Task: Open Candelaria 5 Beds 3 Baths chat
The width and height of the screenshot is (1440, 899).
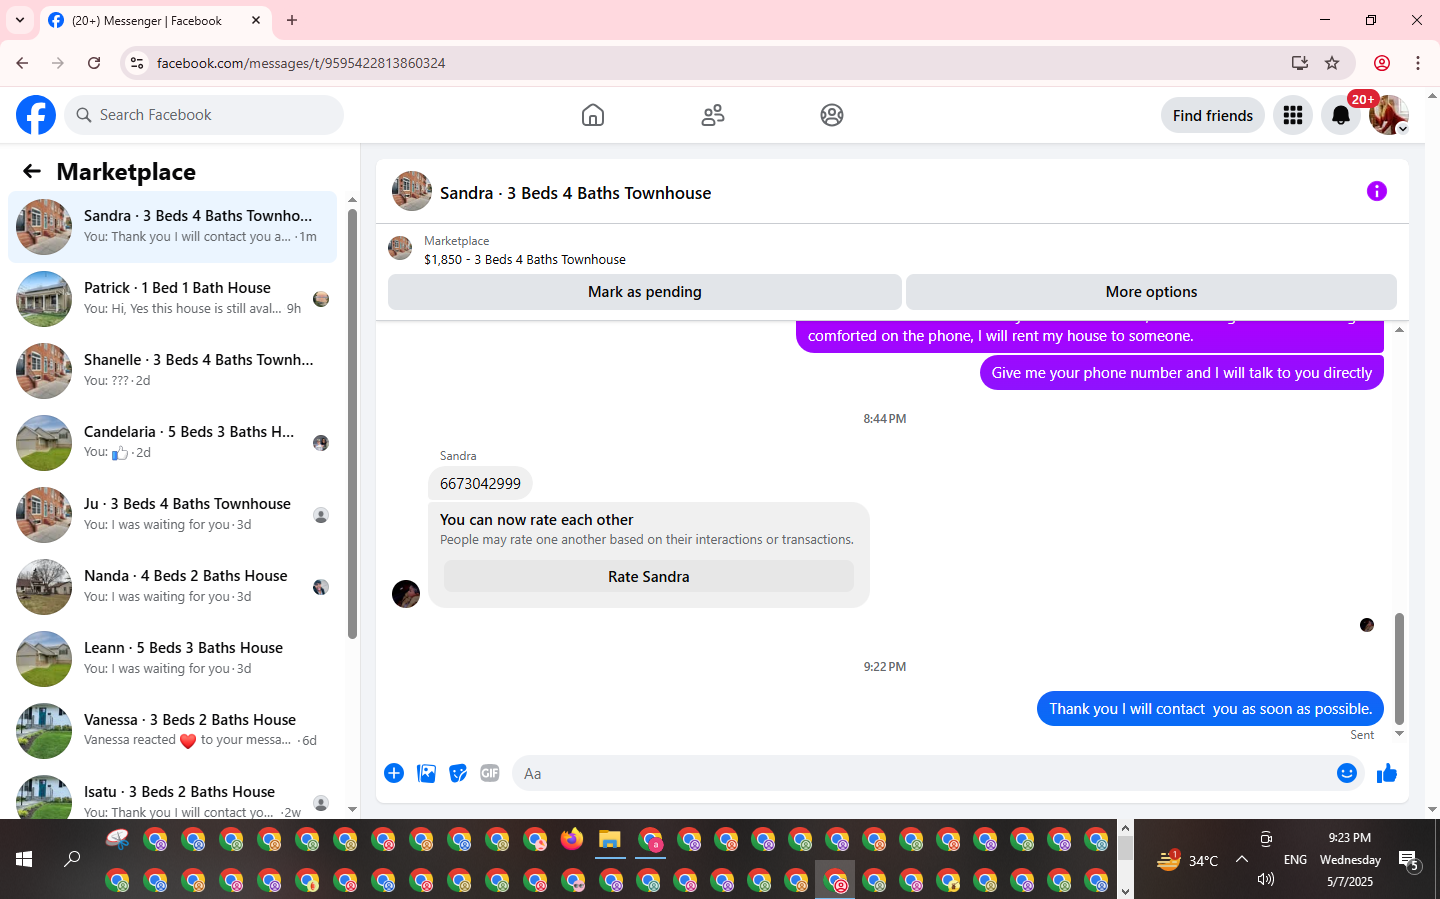Action: pyautogui.click(x=172, y=443)
